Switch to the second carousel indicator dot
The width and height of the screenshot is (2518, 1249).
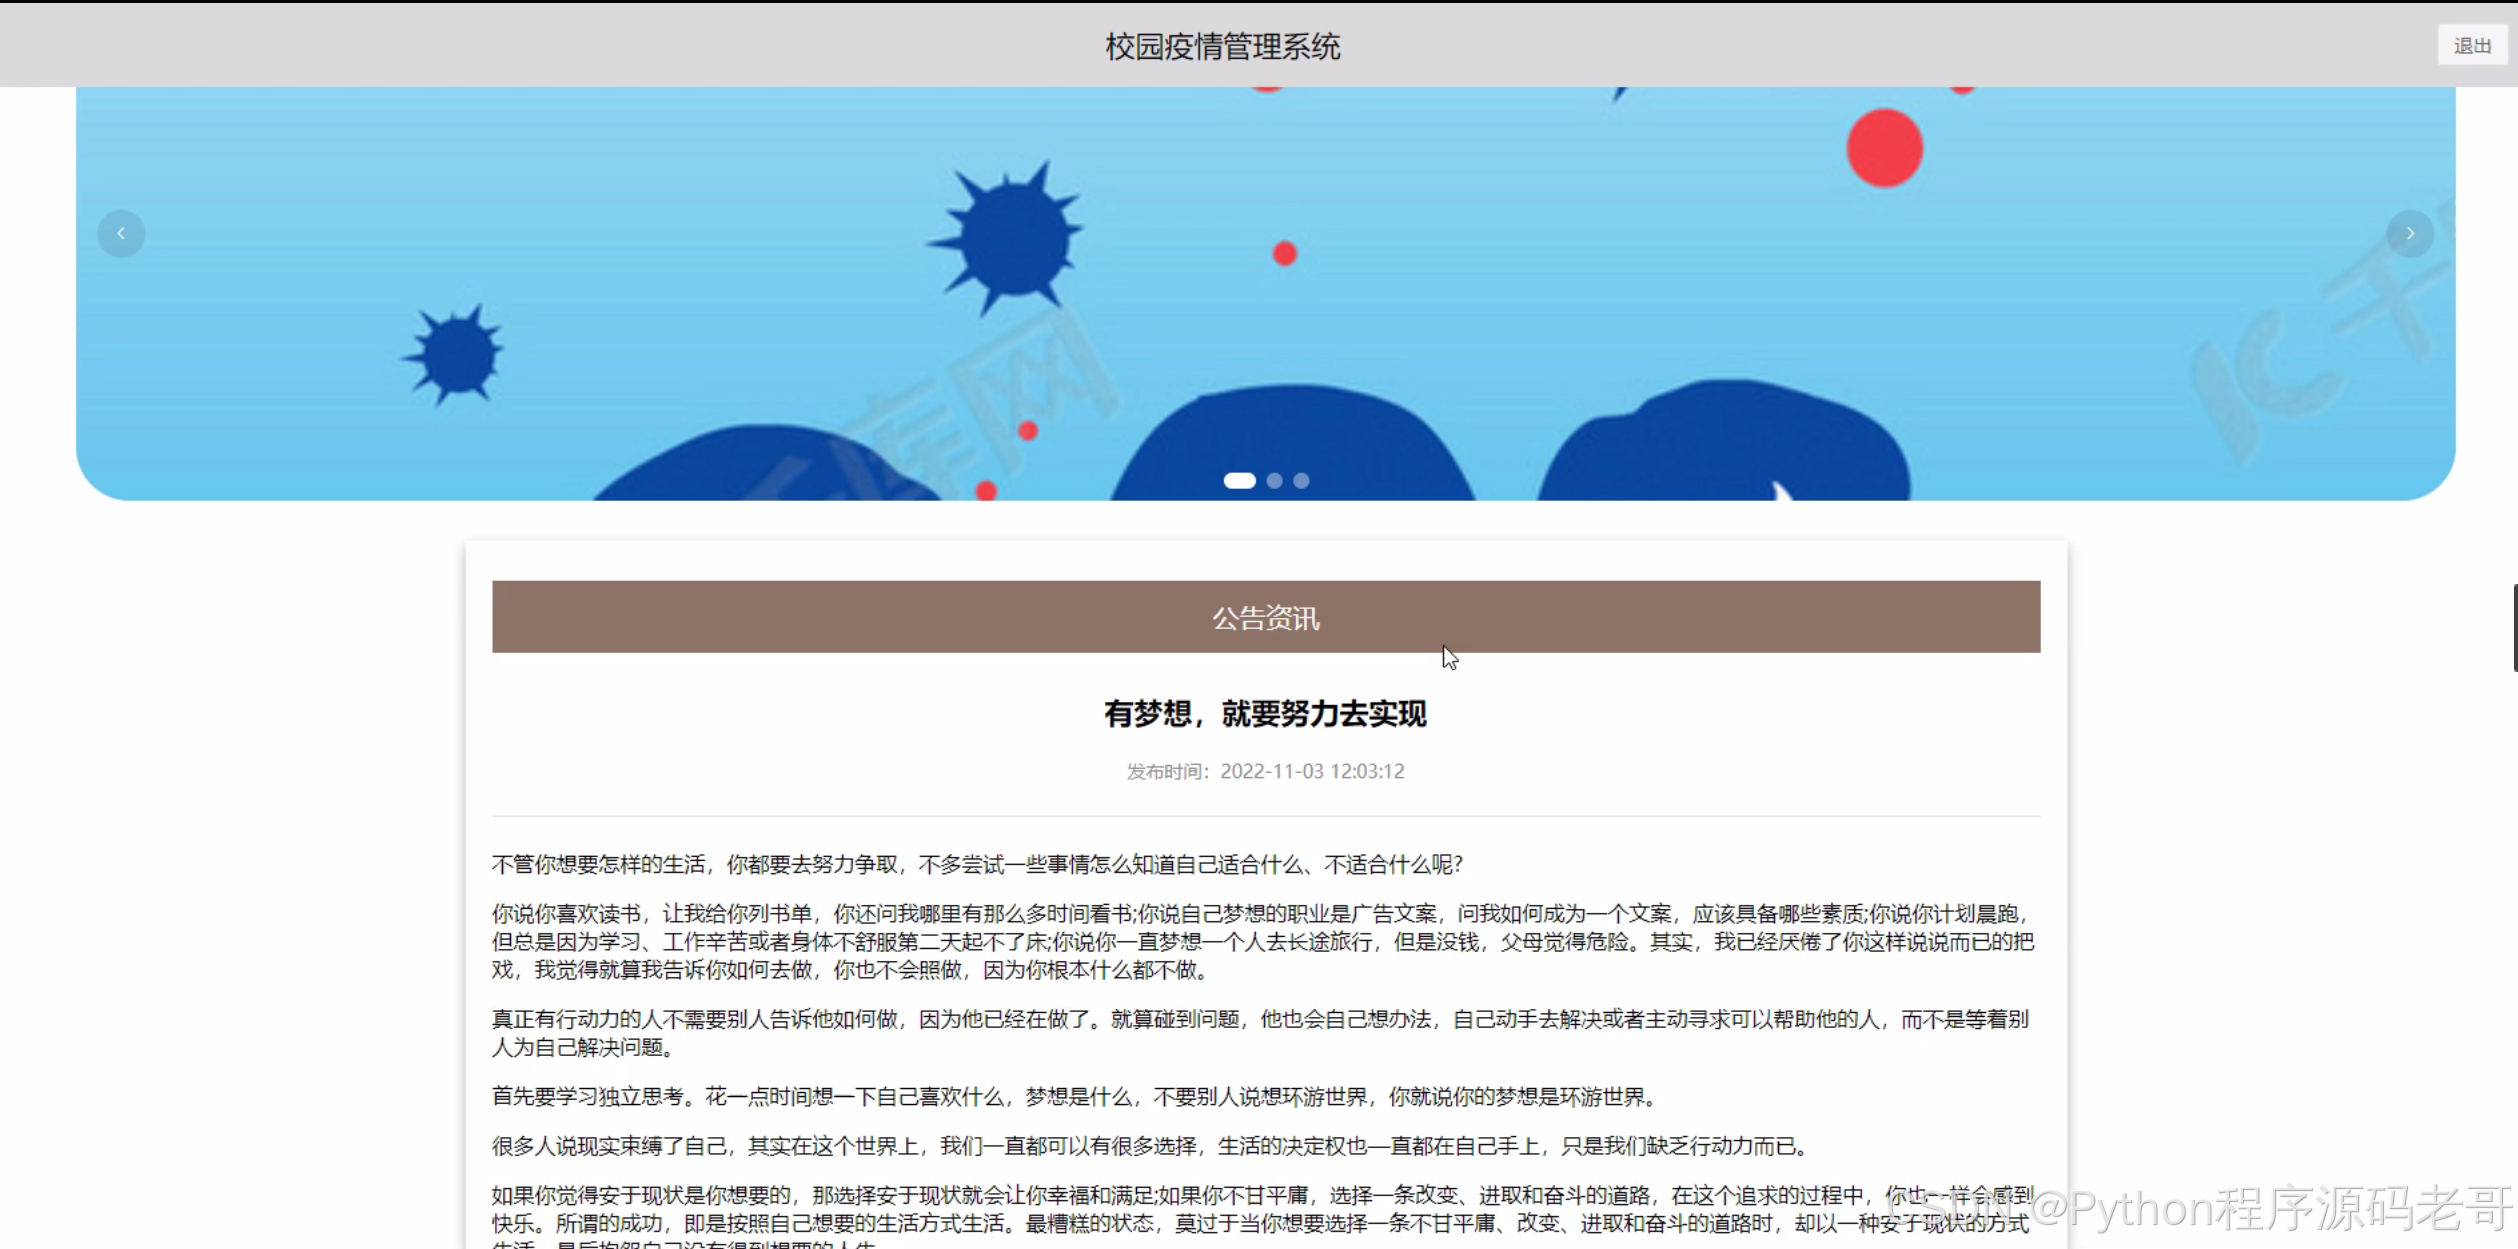tap(1274, 481)
